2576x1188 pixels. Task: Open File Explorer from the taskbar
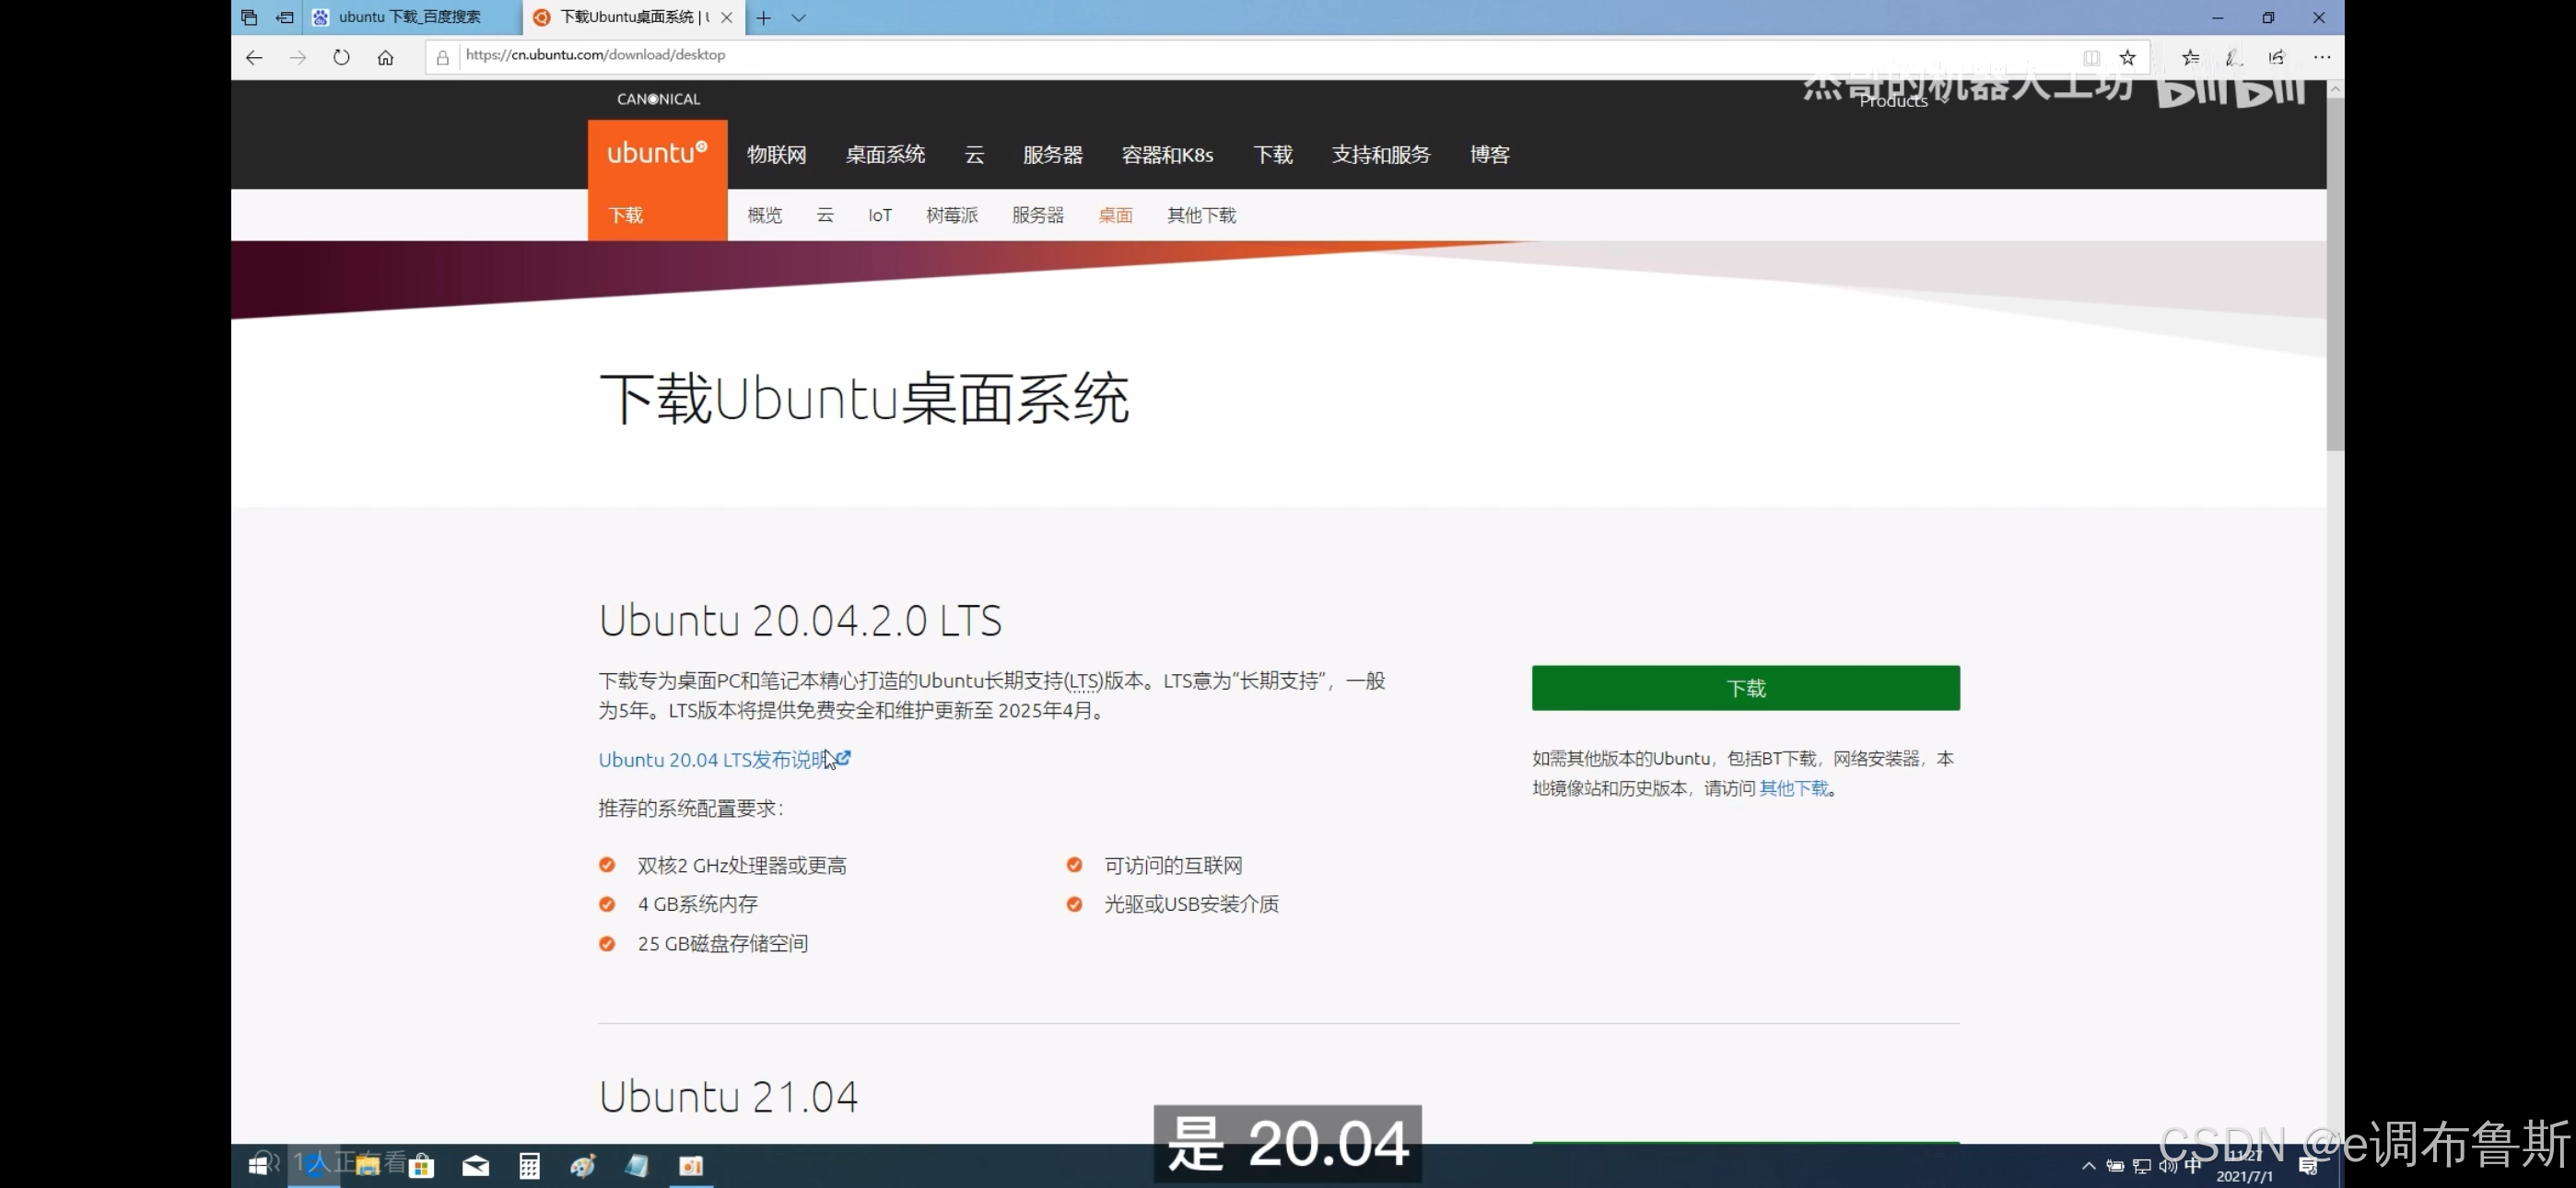tap(367, 1165)
